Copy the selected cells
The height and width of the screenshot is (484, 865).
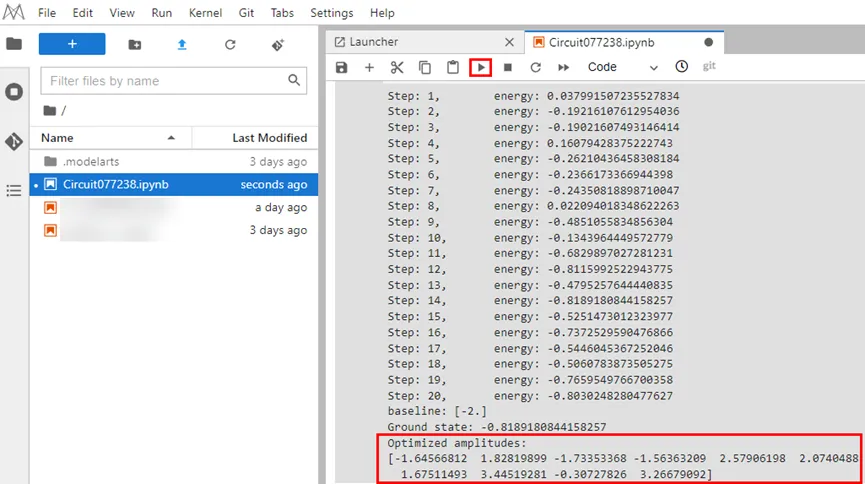[425, 67]
